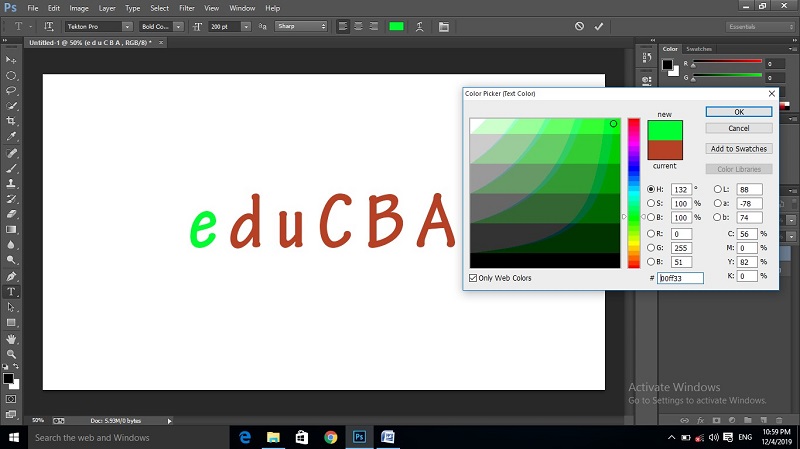Select the brightness B radio button
The image size is (800, 449).
pos(651,217)
